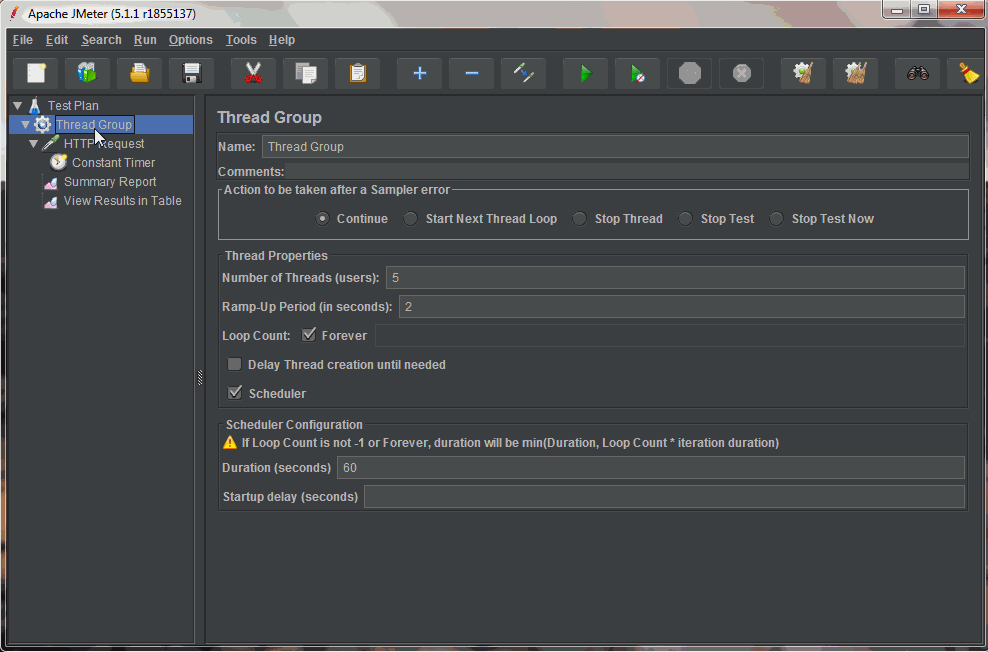Open the Options menu
Screen dimensions: 988x652
[x=190, y=40]
